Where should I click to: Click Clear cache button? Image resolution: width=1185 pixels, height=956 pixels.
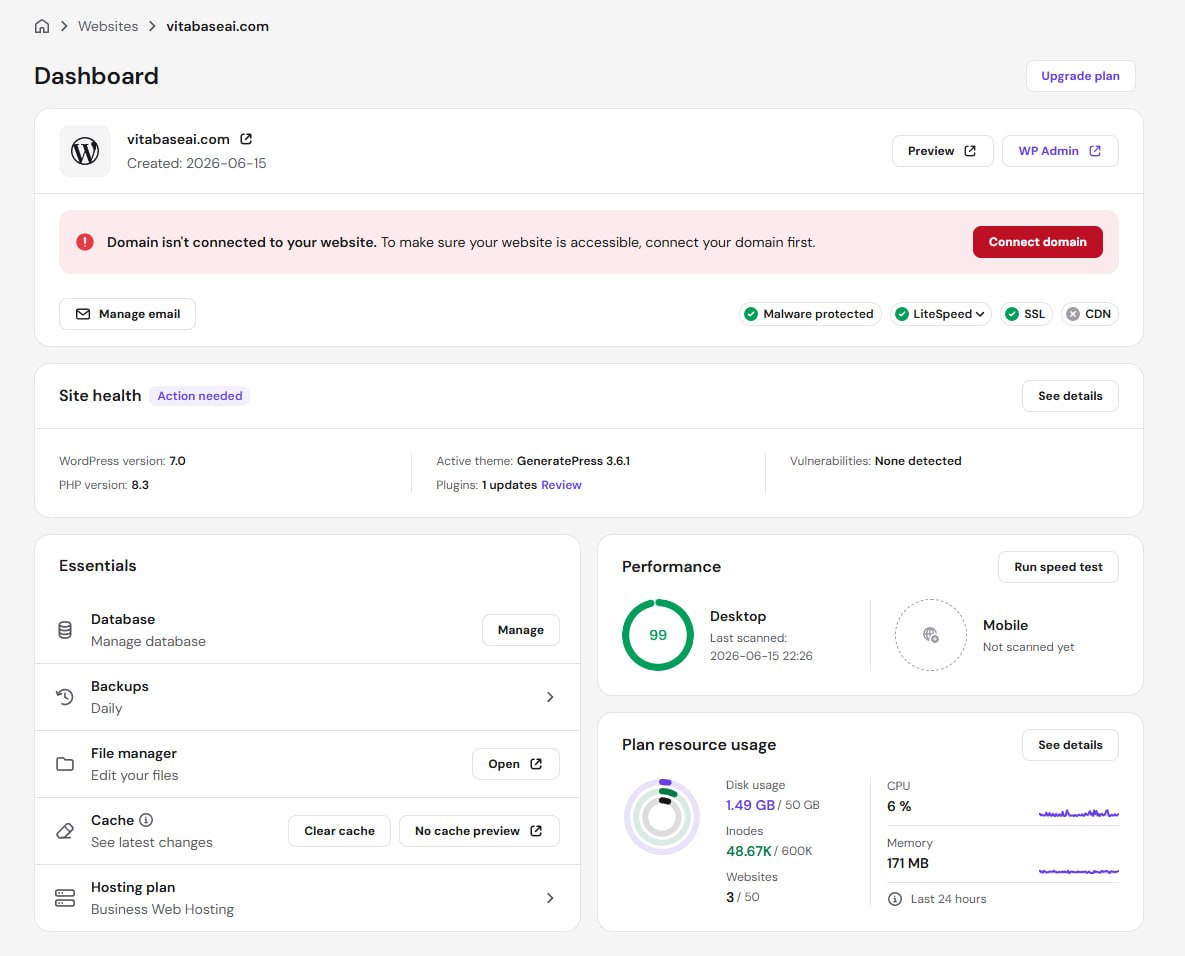[339, 831]
